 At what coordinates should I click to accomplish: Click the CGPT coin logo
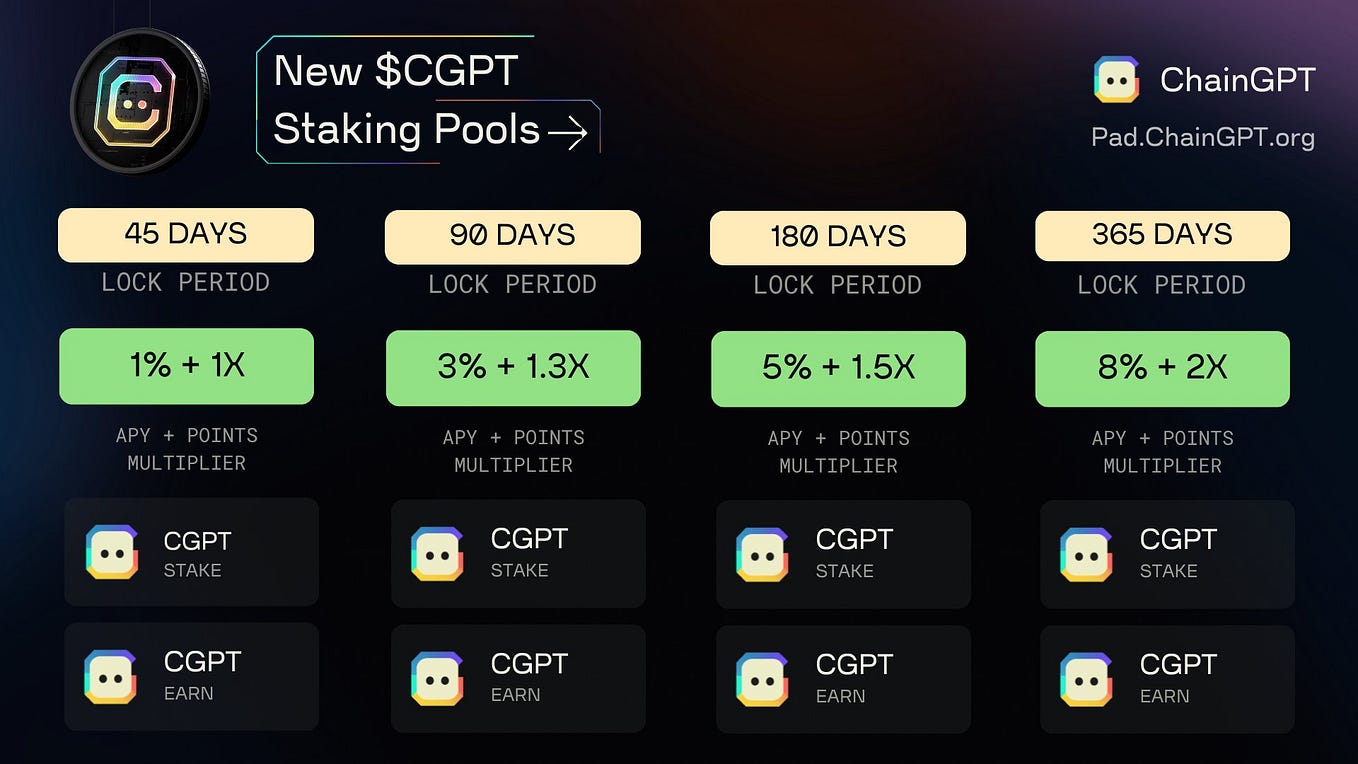click(140, 101)
